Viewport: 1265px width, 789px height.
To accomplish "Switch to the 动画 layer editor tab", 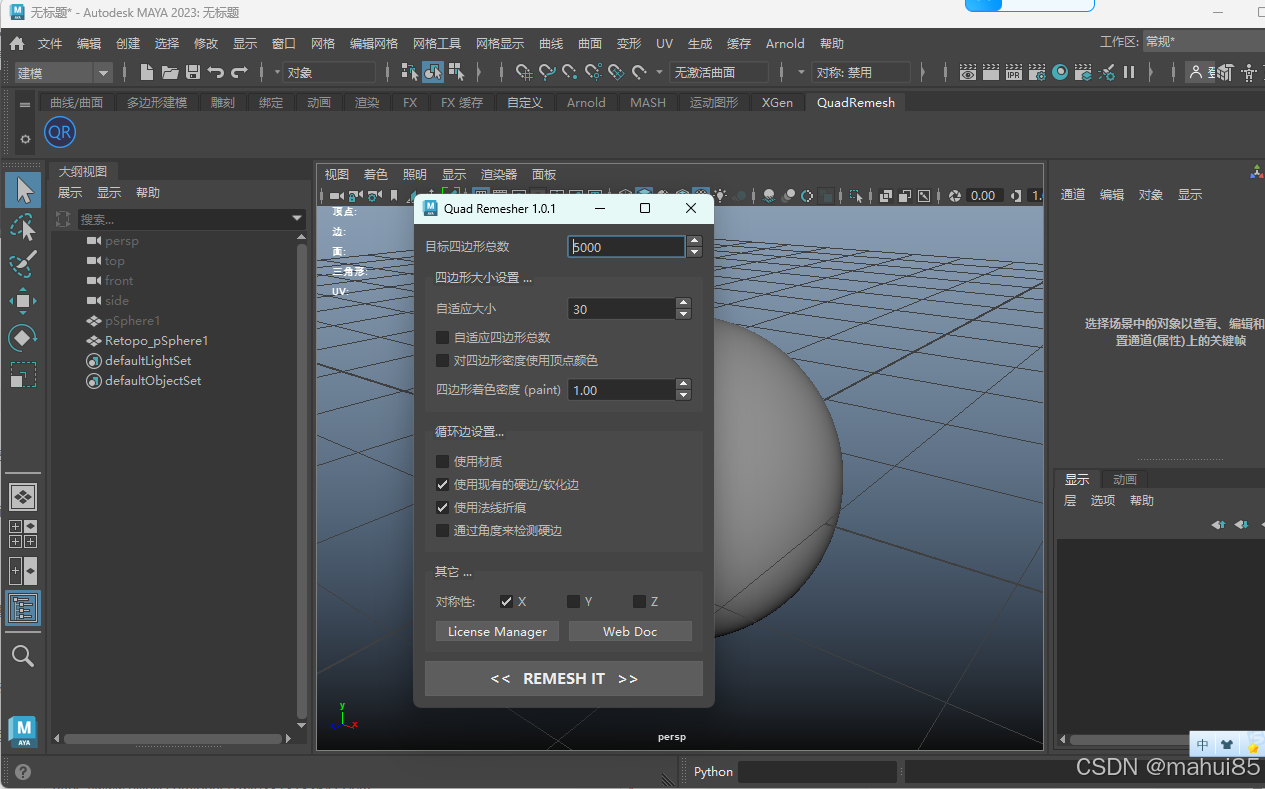I will [x=1125, y=479].
